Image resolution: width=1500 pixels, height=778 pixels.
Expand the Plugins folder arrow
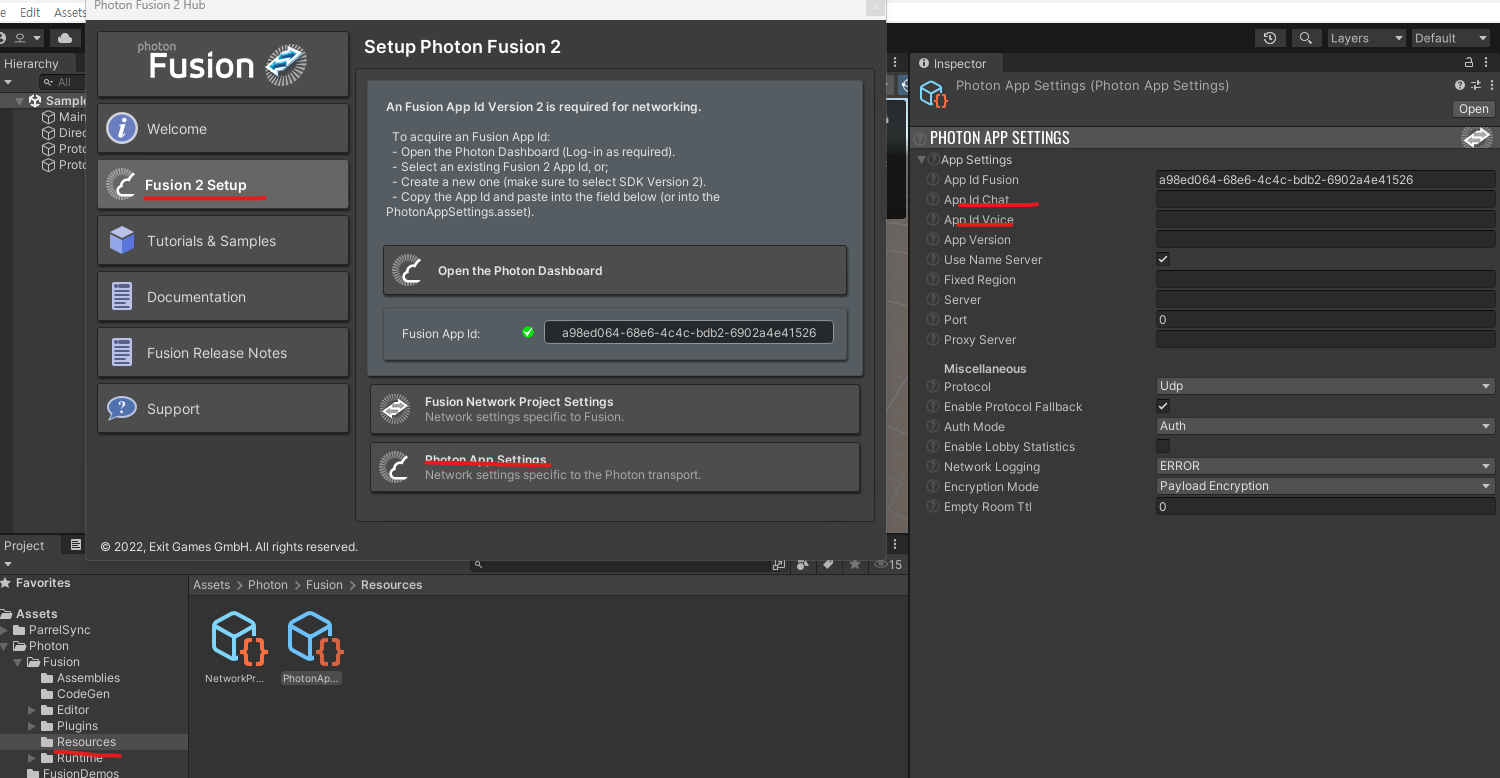pyautogui.click(x=32, y=726)
